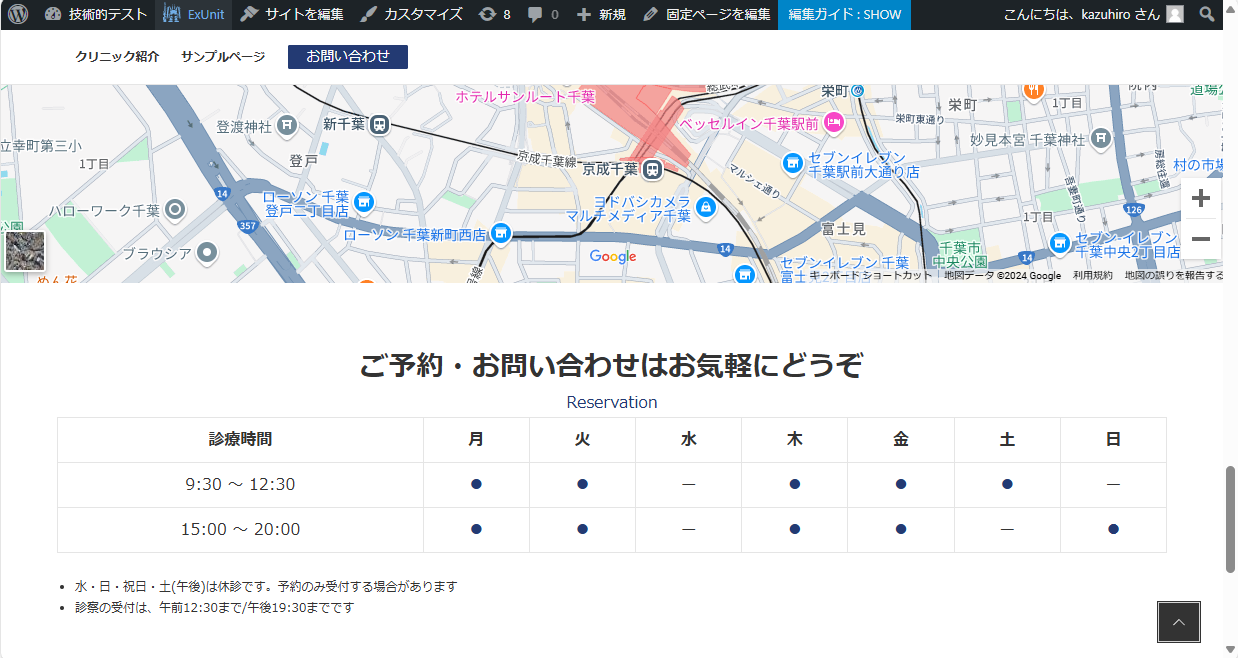Open カスタマイズ customizer

[x=411, y=14]
